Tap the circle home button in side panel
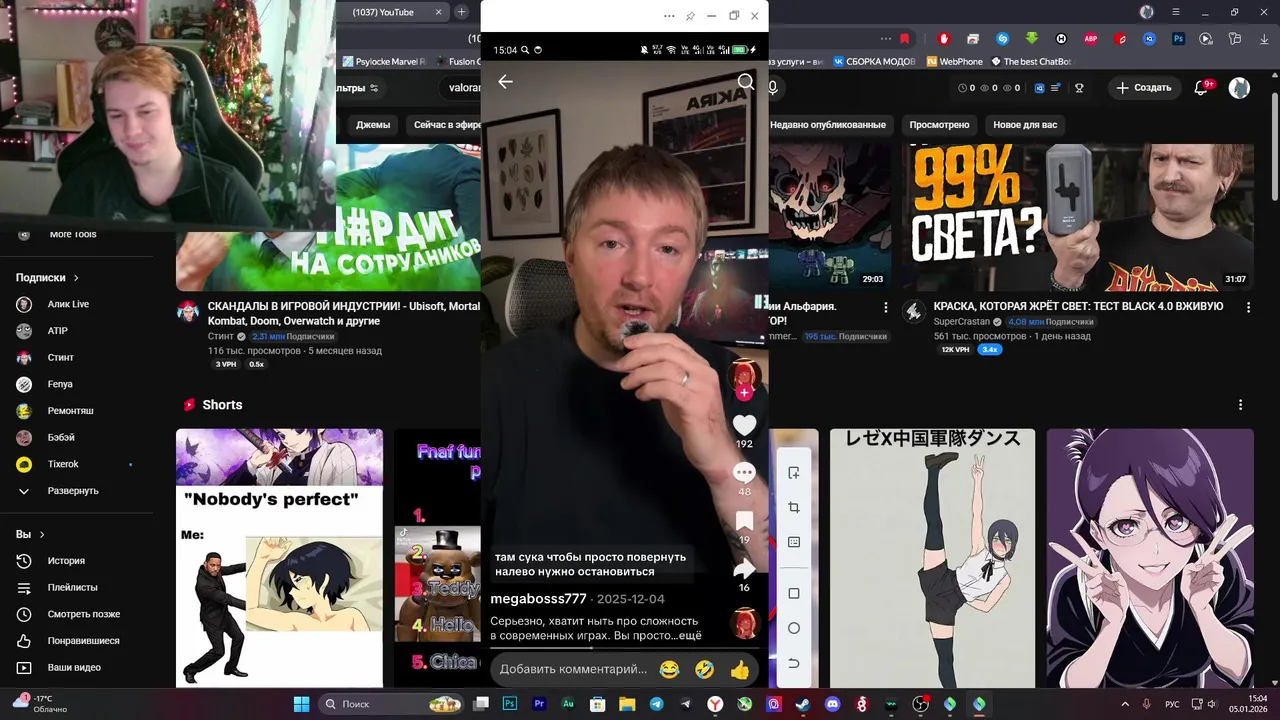 click(x=794, y=628)
